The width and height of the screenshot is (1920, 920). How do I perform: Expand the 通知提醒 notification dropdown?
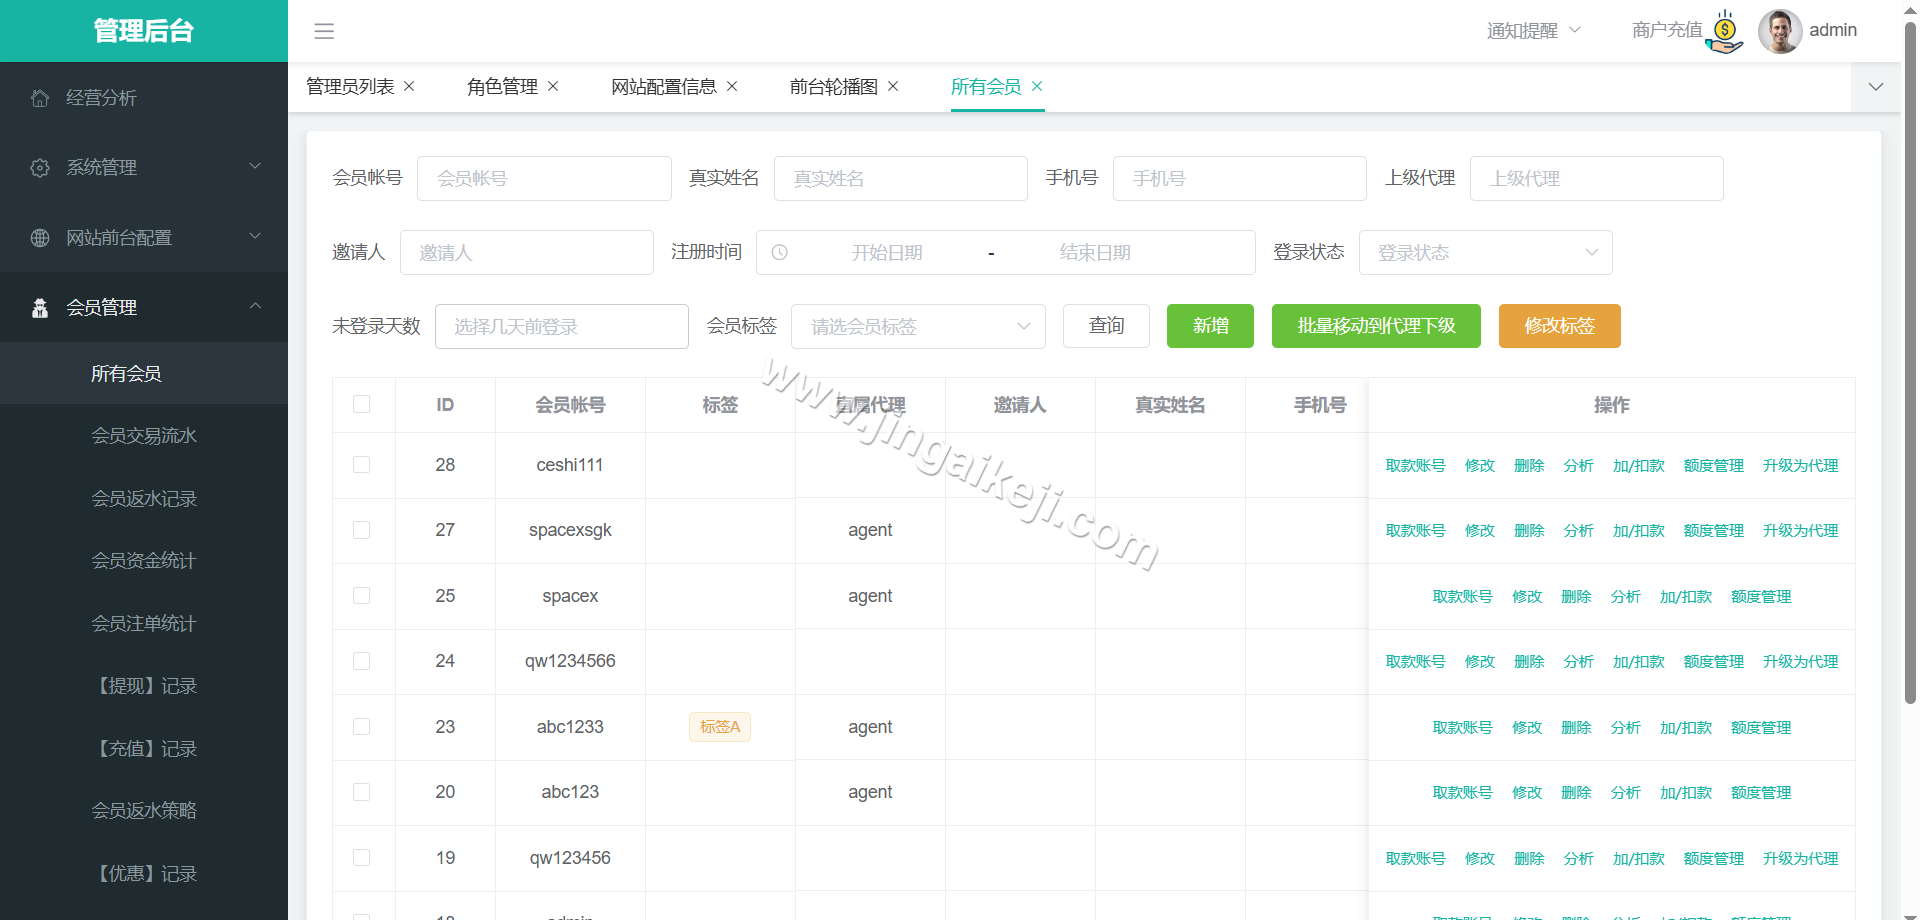[1532, 31]
